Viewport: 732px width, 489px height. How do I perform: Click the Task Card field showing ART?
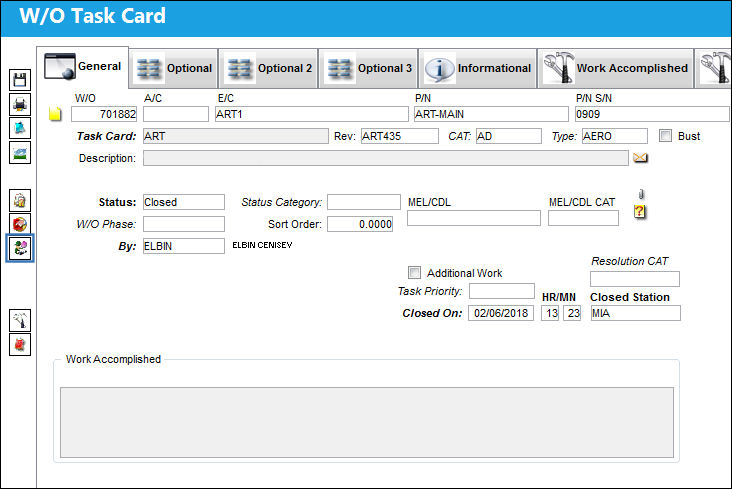pyautogui.click(x=236, y=136)
